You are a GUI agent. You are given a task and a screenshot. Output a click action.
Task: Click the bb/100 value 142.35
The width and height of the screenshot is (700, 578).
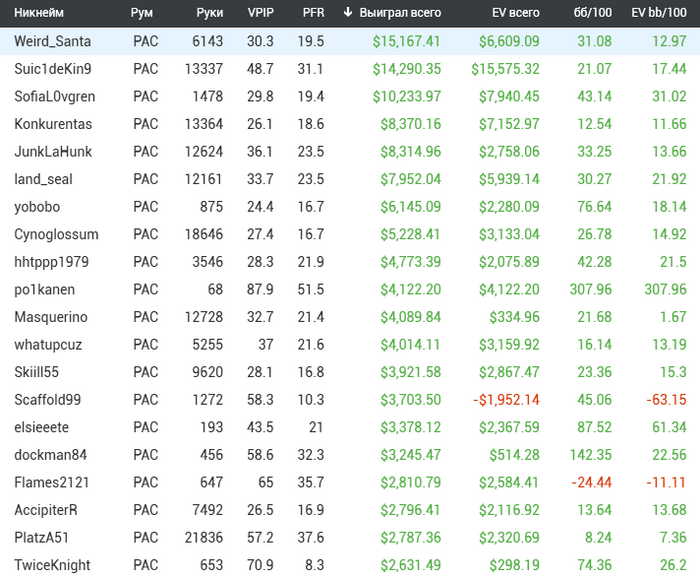591,455
